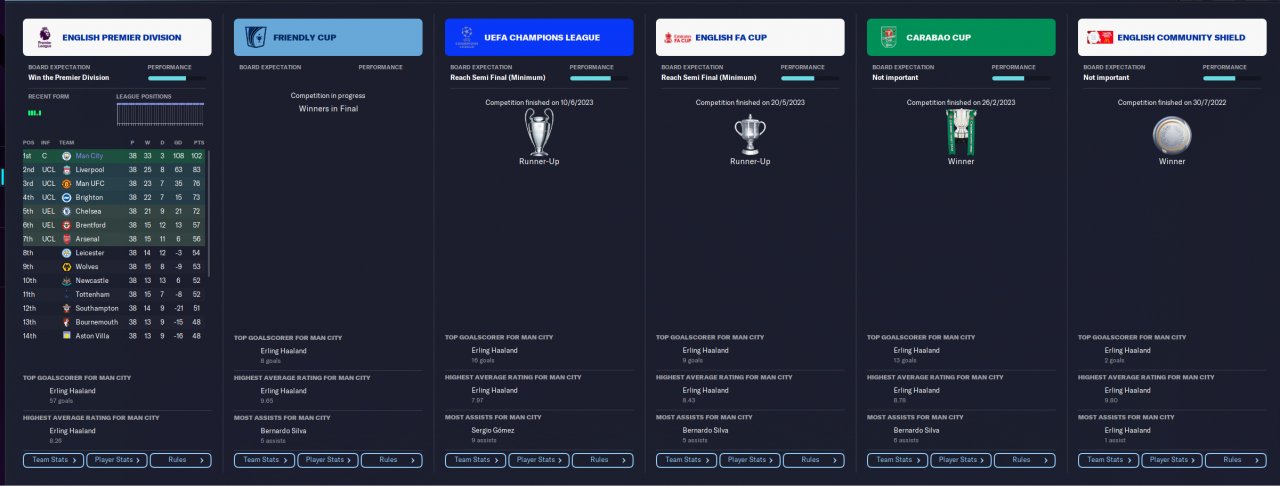Open Team Stats for English Premier Division
This screenshot has height=486, width=1280.
(53, 460)
